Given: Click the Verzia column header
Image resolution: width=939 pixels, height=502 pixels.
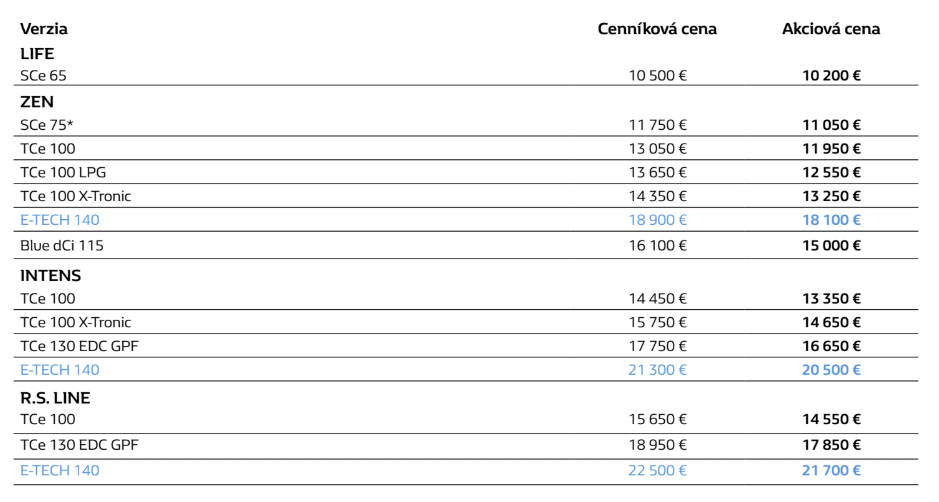Looking at the screenshot, I should 44,29.
